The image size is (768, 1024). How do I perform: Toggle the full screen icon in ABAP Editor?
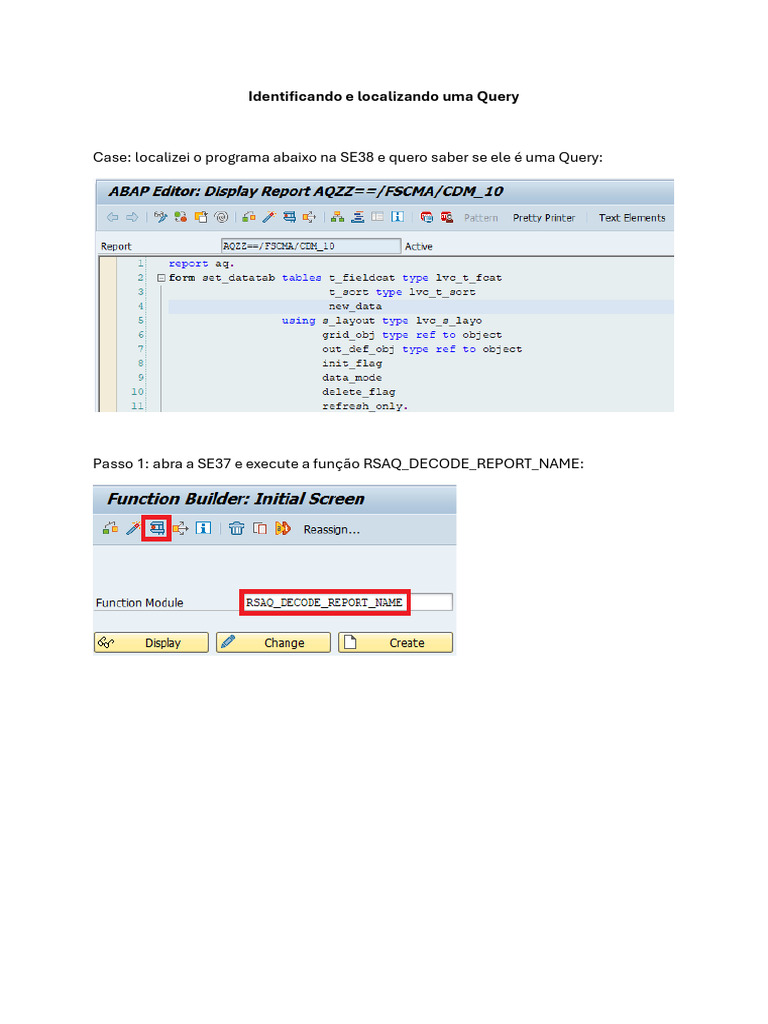click(377, 216)
